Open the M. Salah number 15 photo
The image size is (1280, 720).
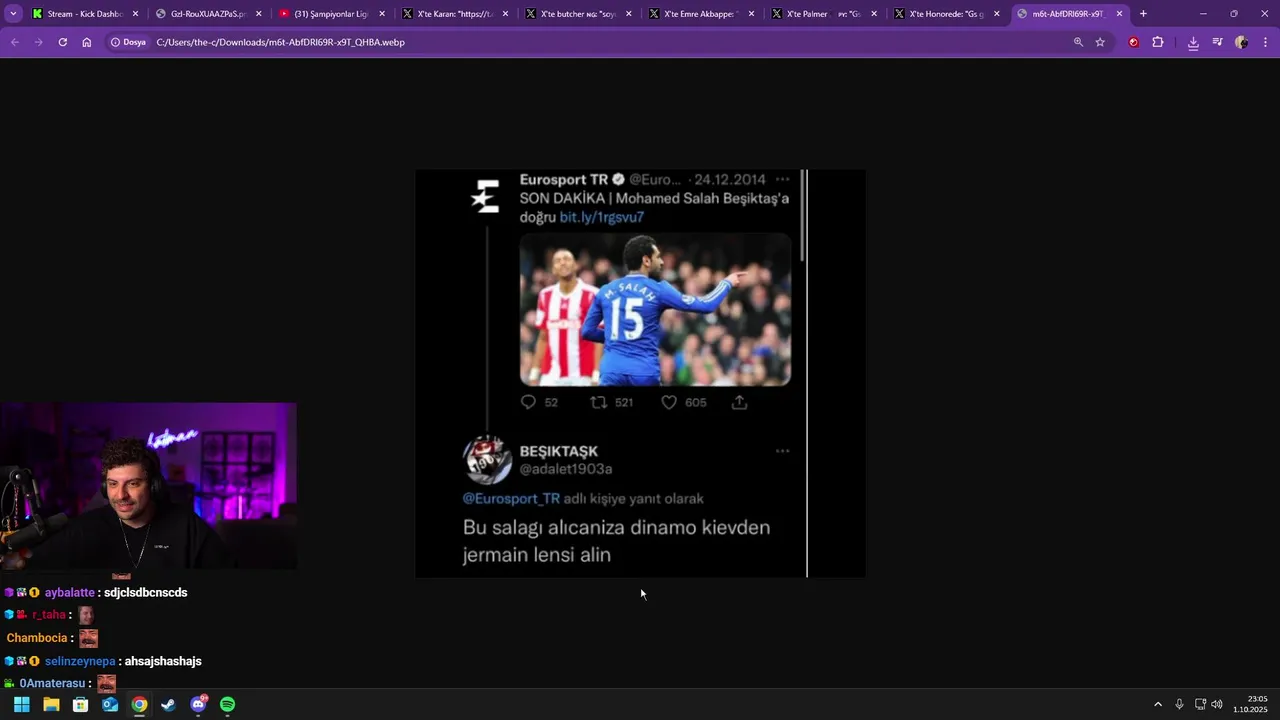[655, 309]
